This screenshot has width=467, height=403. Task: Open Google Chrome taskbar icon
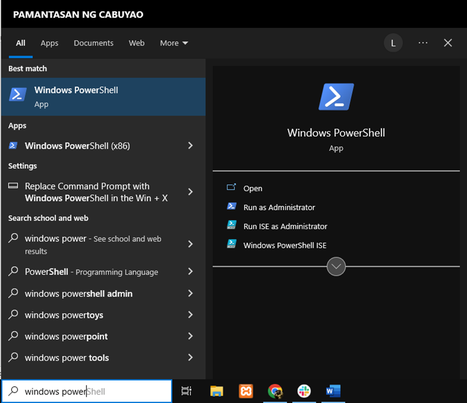pyautogui.click(x=275, y=391)
